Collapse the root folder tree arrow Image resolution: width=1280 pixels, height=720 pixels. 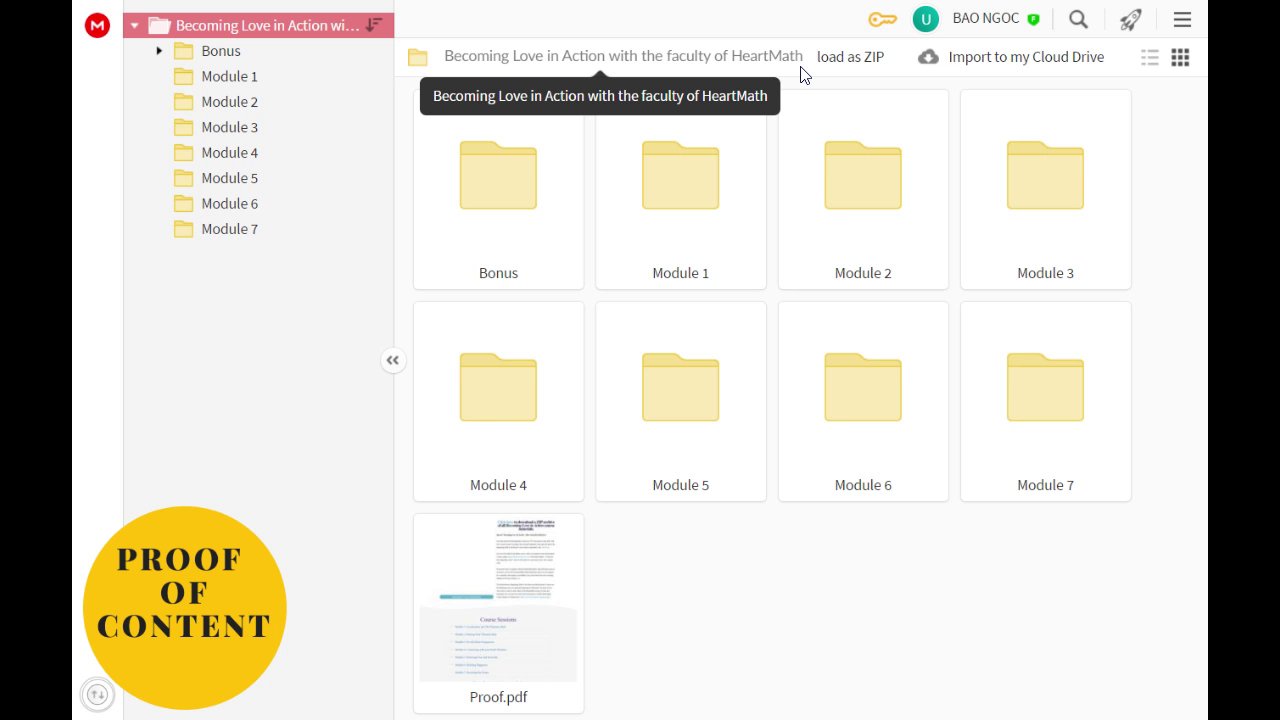click(135, 26)
